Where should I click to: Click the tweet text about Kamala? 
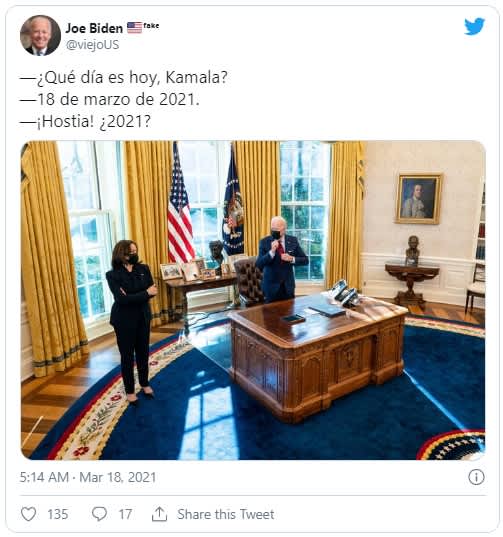coord(124,99)
